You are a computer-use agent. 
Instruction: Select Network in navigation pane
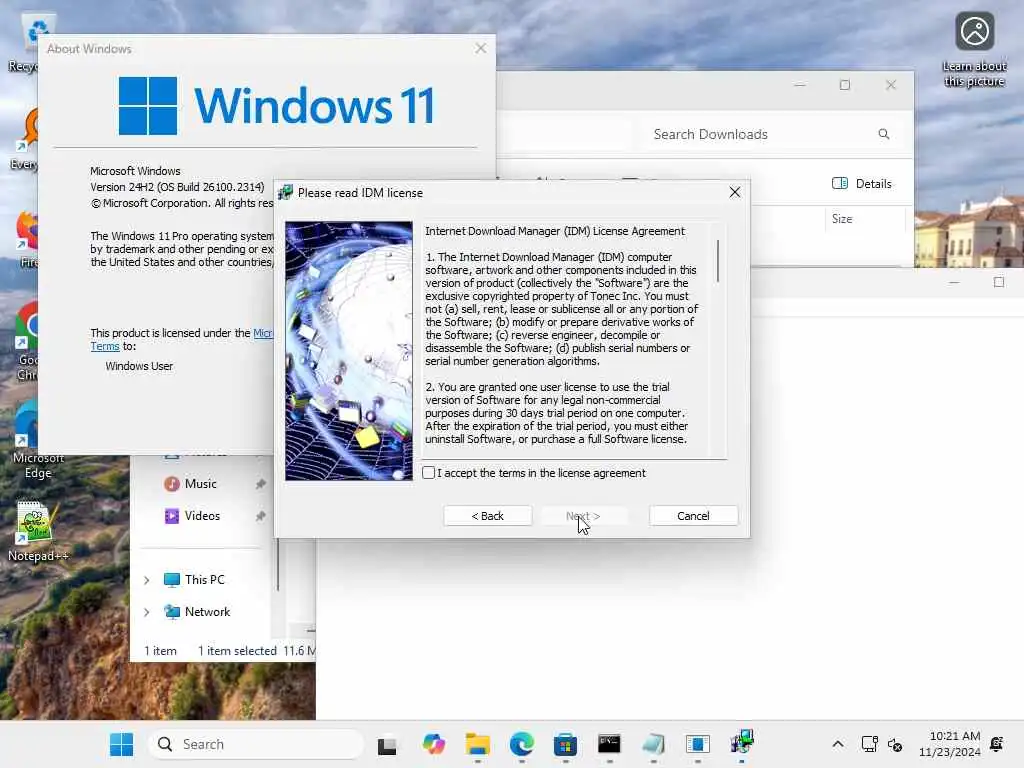(208, 612)
